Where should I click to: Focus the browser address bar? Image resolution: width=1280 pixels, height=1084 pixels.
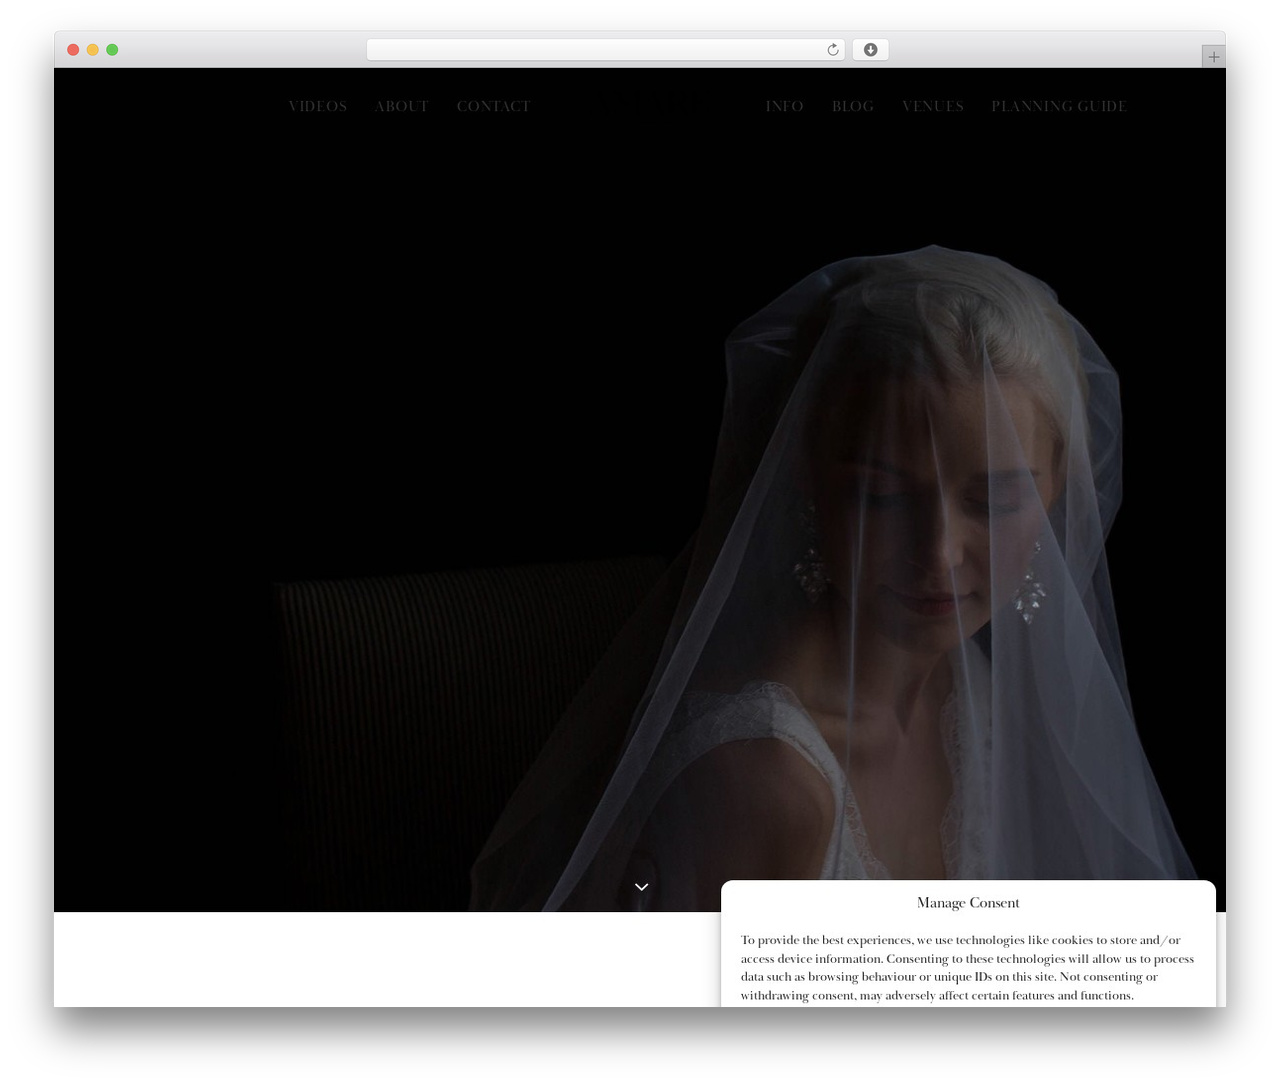605,50
